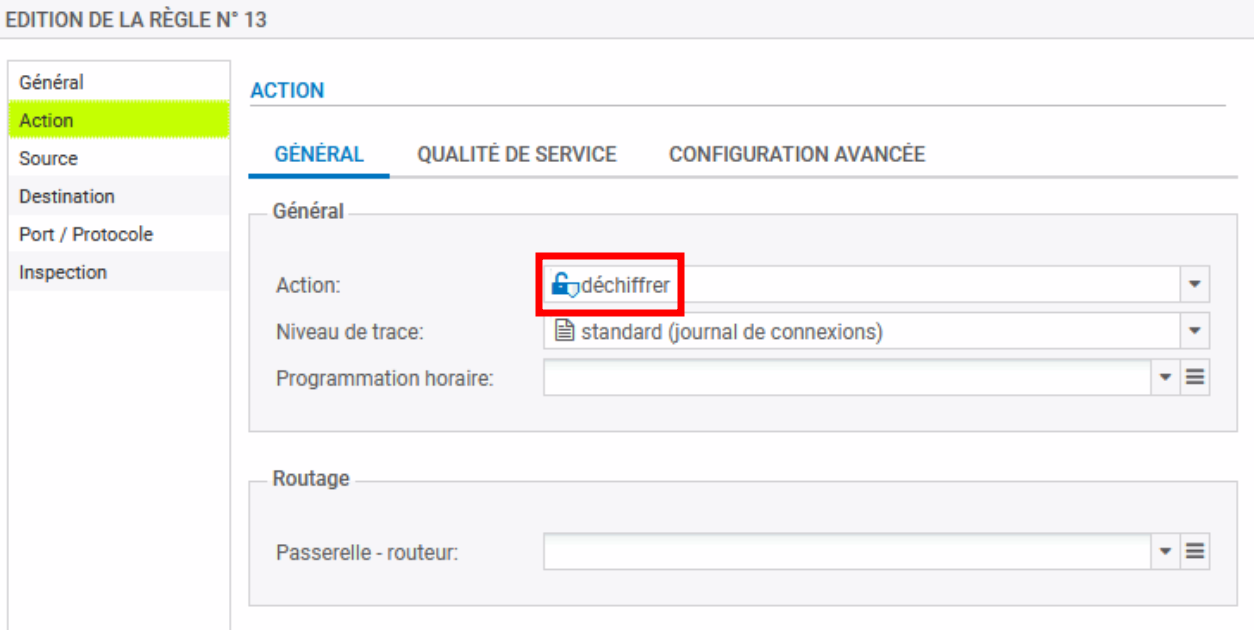The image size is (1254, 630).
Task: Navigate to Port / Protocole section
Action: pos(86,234)
